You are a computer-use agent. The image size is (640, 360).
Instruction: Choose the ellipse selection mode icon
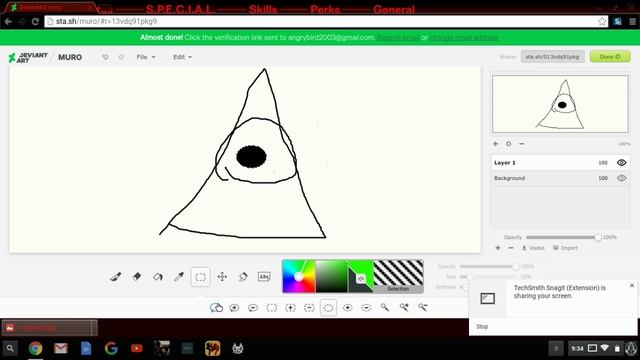pyautogui.click(x=328, y=308)
